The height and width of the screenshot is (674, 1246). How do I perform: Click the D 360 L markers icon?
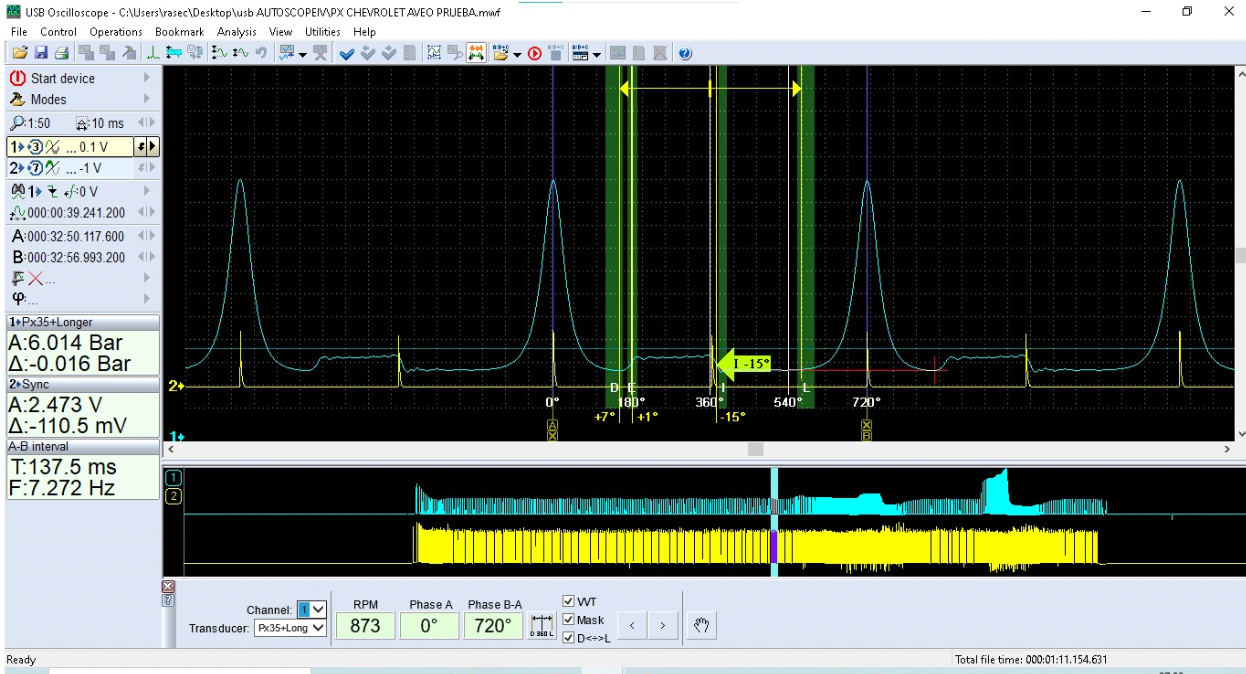click(542, 627)
